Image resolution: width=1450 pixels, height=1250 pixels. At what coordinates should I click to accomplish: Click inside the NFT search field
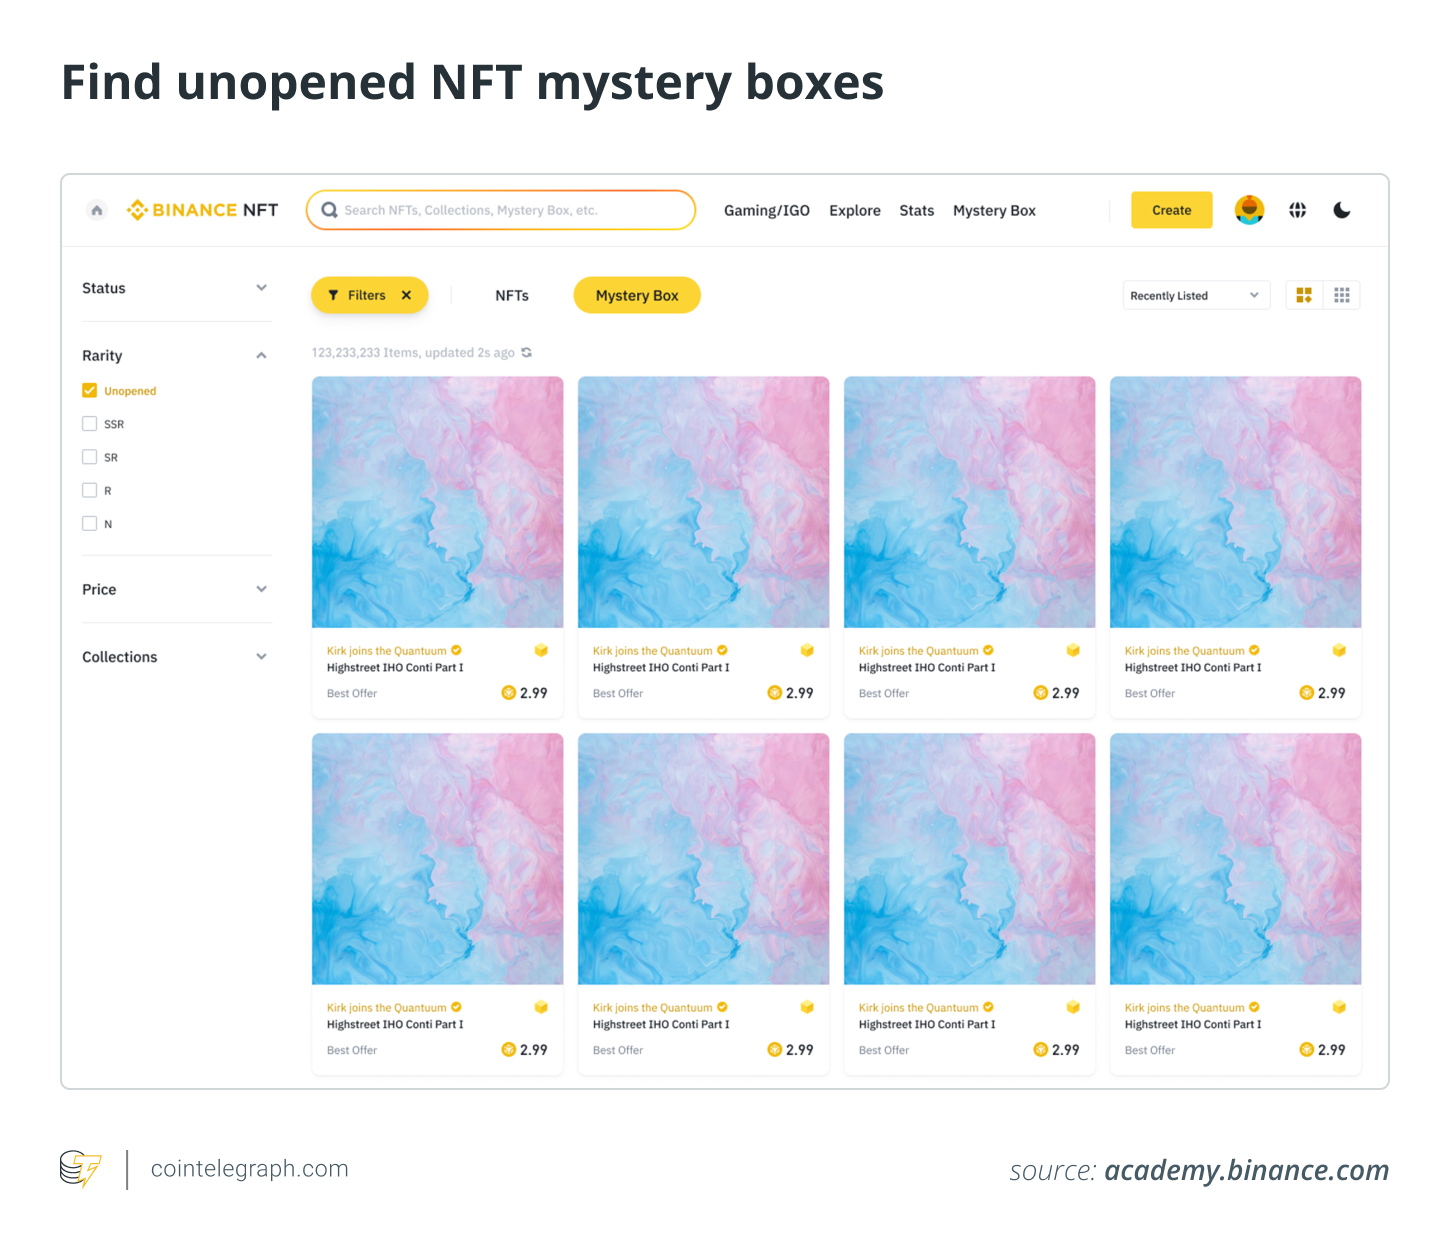(x=500, y=210)
